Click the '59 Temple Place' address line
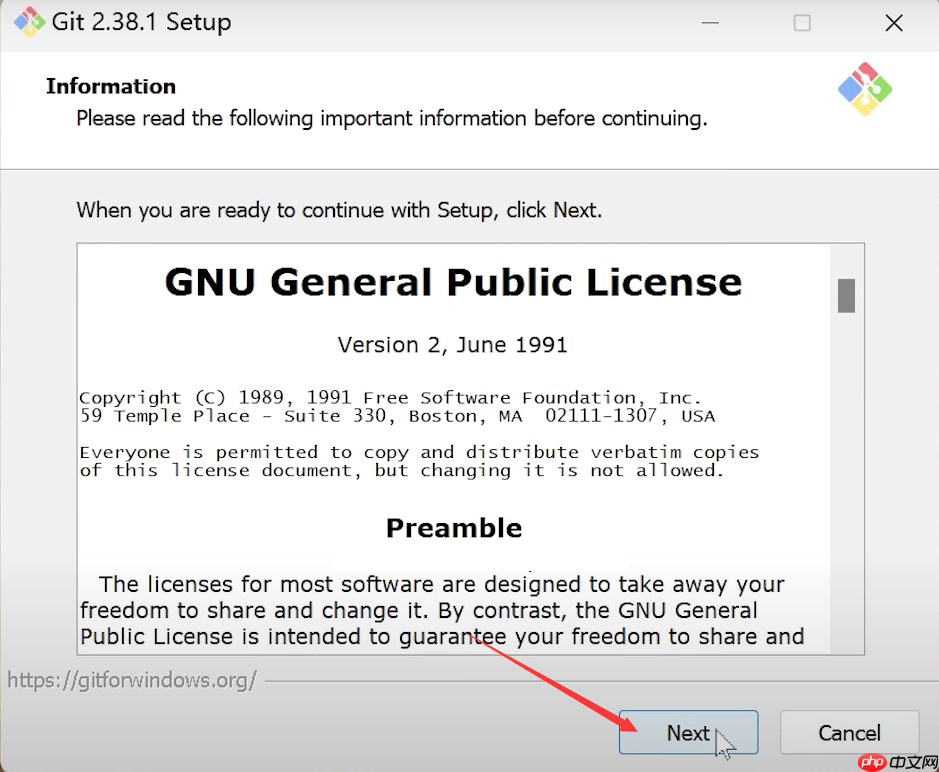This screenshot has height=772, width=939. click(x=398, y=416)
